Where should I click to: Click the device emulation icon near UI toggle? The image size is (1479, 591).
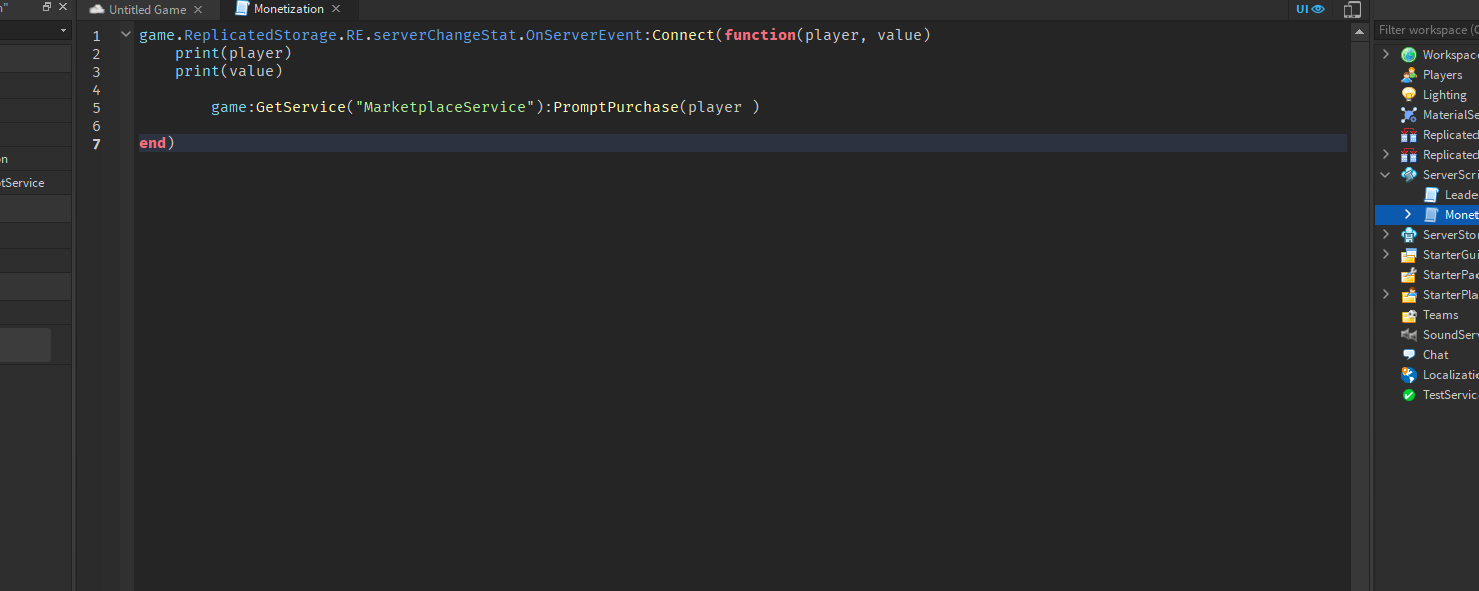(x=1352, y=9)
